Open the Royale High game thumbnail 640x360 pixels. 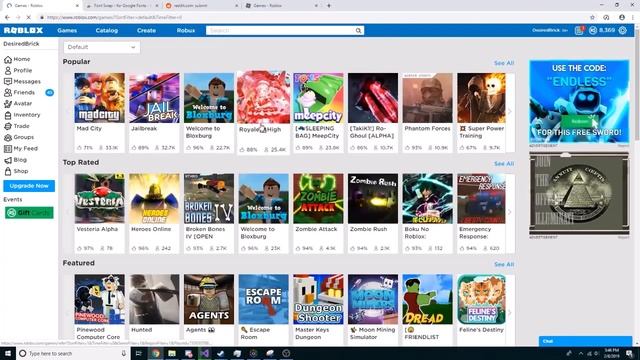263,97
